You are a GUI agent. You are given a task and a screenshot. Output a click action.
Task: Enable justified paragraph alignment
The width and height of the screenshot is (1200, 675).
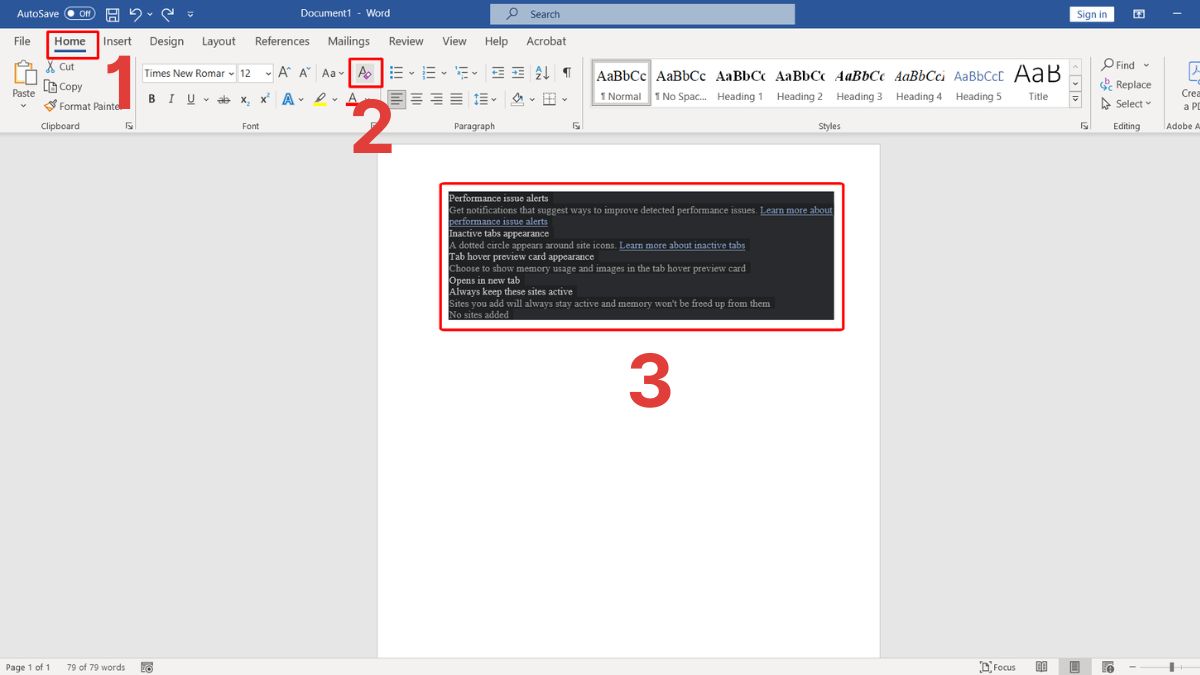(x=457, y=98)
